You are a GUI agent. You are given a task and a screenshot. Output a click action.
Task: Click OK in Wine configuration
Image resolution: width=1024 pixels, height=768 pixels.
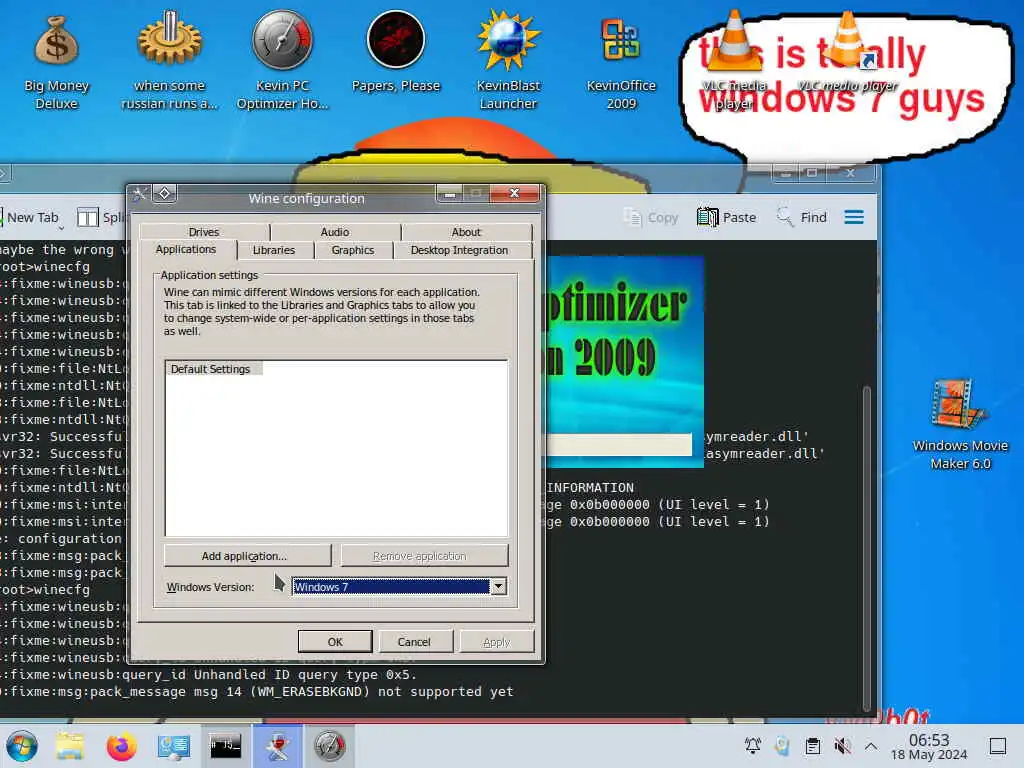[335, 642]
